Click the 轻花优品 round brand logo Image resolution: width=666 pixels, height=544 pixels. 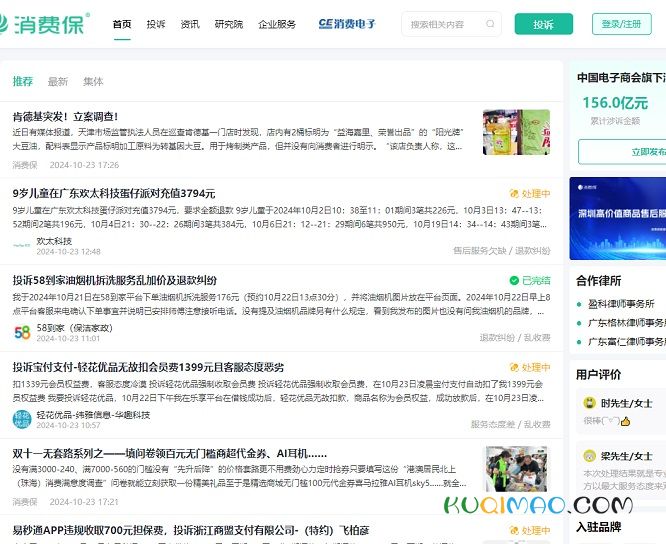click(x=22, y=419)
